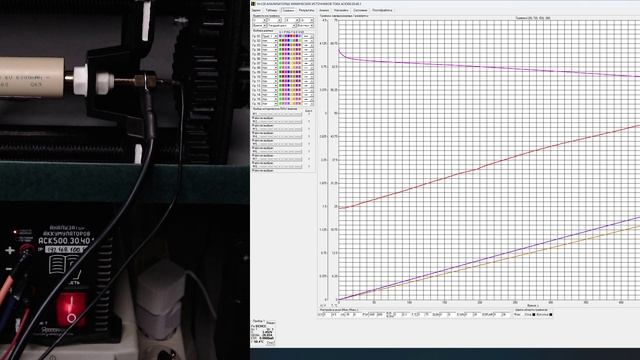Switch to the Состояние tab
The width and height of the screenshot is (640, 360).
(x=360, y=10)
